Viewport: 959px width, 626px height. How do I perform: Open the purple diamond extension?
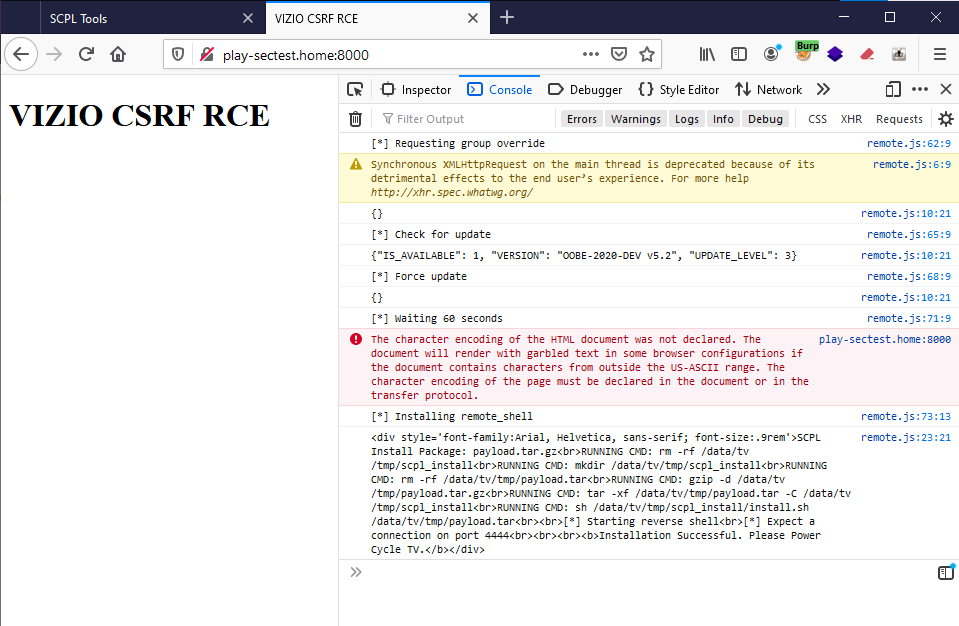[x=835, y=54]
